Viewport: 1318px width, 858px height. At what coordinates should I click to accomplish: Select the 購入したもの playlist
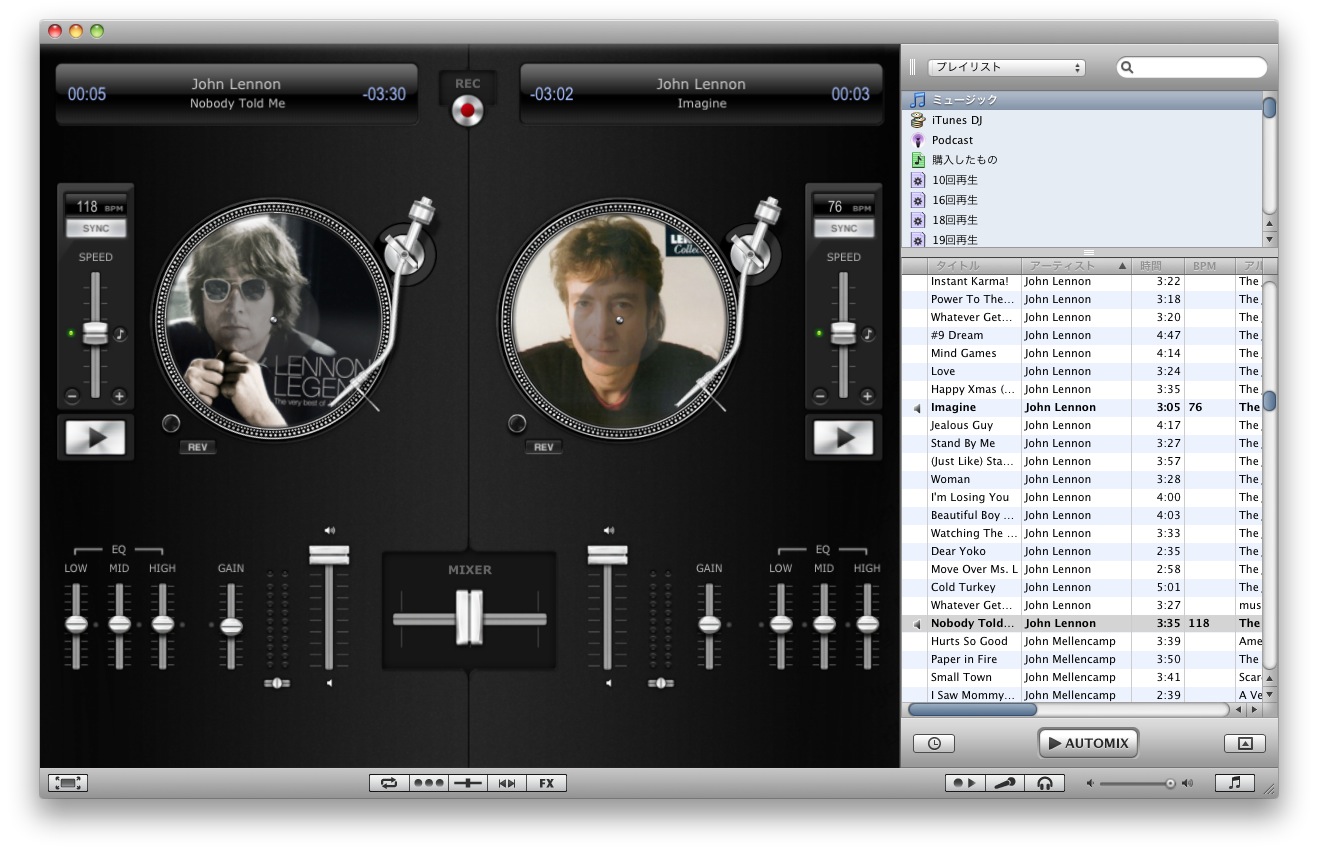1082,160
